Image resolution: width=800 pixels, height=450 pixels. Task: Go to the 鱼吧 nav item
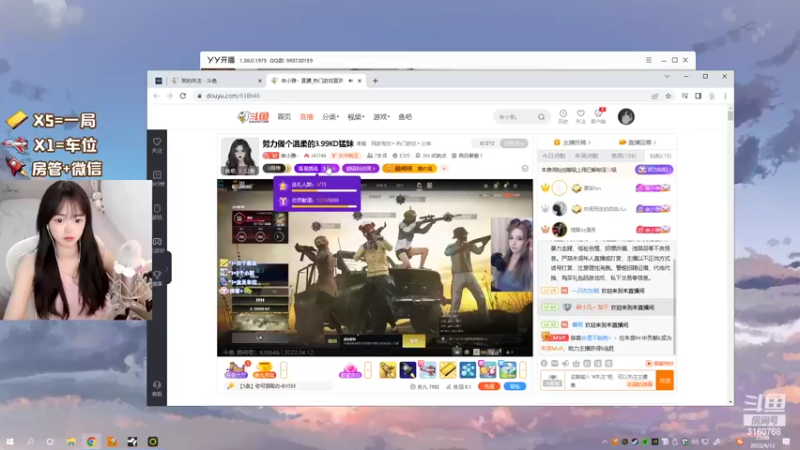click(x=405, y=117)
